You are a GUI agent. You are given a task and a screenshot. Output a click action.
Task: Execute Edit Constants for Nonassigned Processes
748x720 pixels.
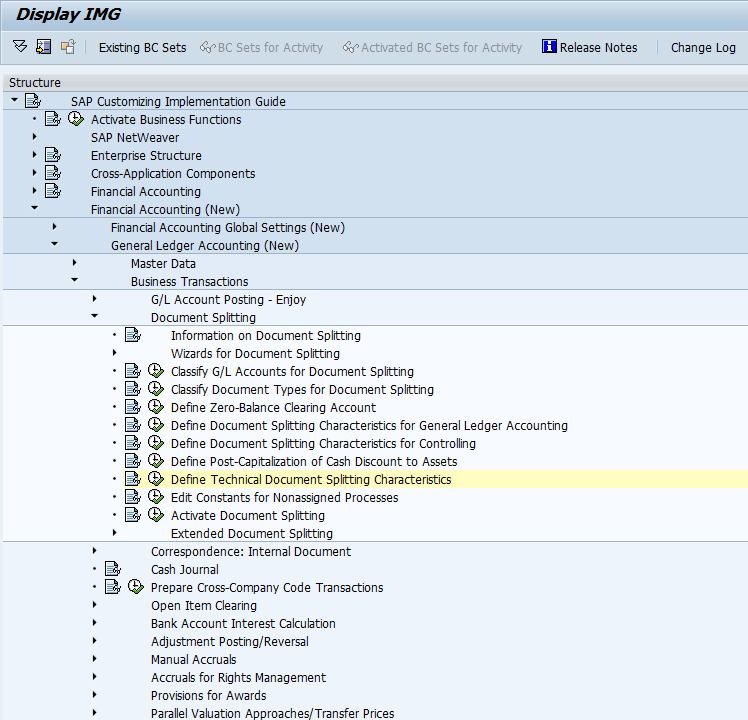pyautogui.click(x=156, y=497)
